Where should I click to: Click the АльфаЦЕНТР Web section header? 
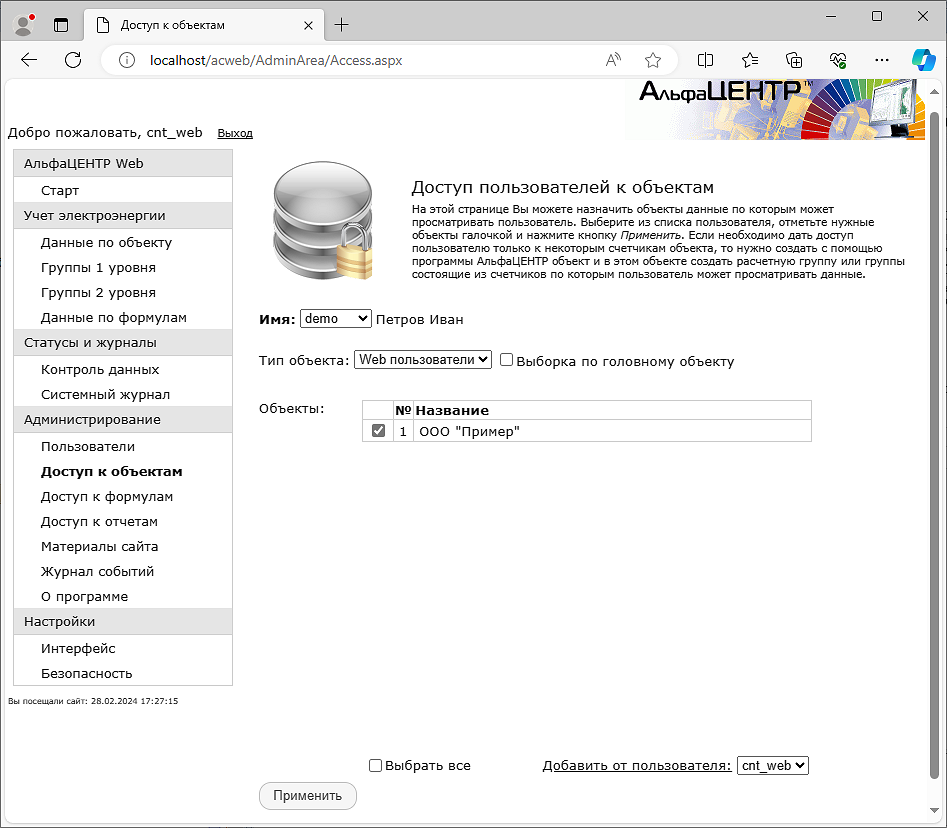123,163
